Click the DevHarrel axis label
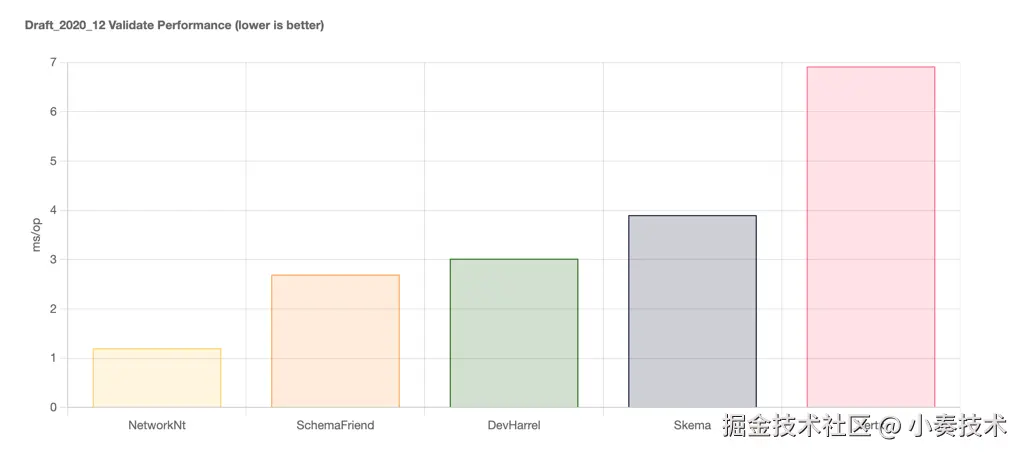Viewport: 1023px width, 455px height. pos(514,425)
